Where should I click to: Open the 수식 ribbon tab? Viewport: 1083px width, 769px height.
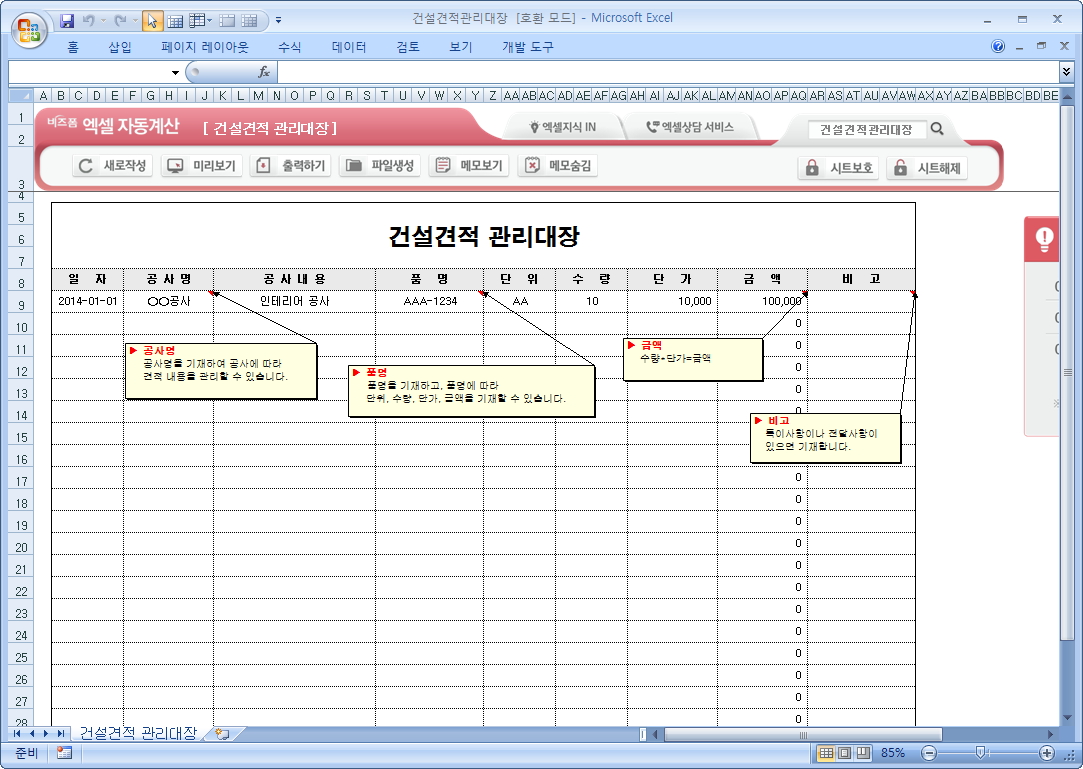(x=289, y=47)
